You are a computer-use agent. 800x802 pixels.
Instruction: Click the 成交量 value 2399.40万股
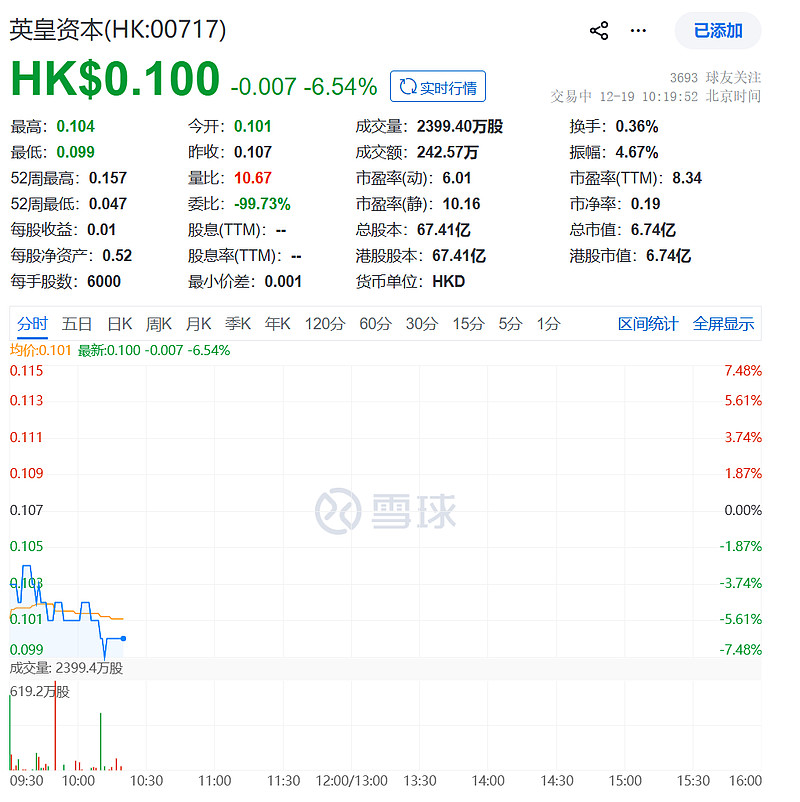click(x=460, y=126)
